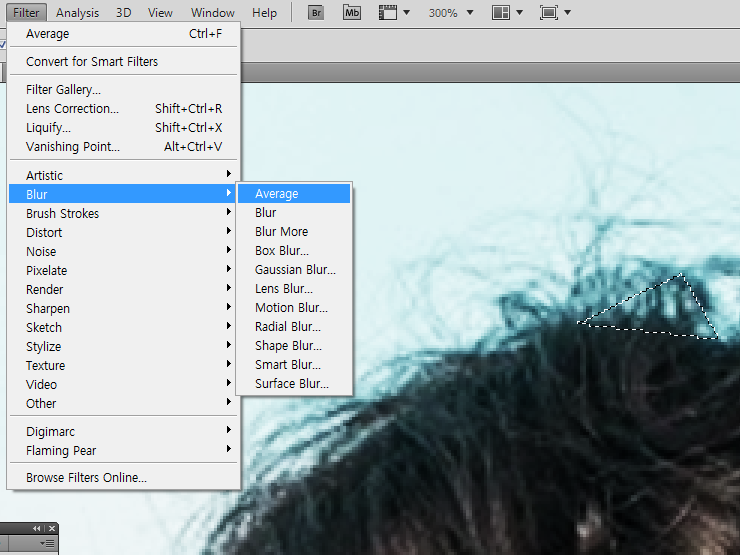This screenshot has width=740, height=555.
Task: Select the highlighted Blur menu entry
Action: 123,194
